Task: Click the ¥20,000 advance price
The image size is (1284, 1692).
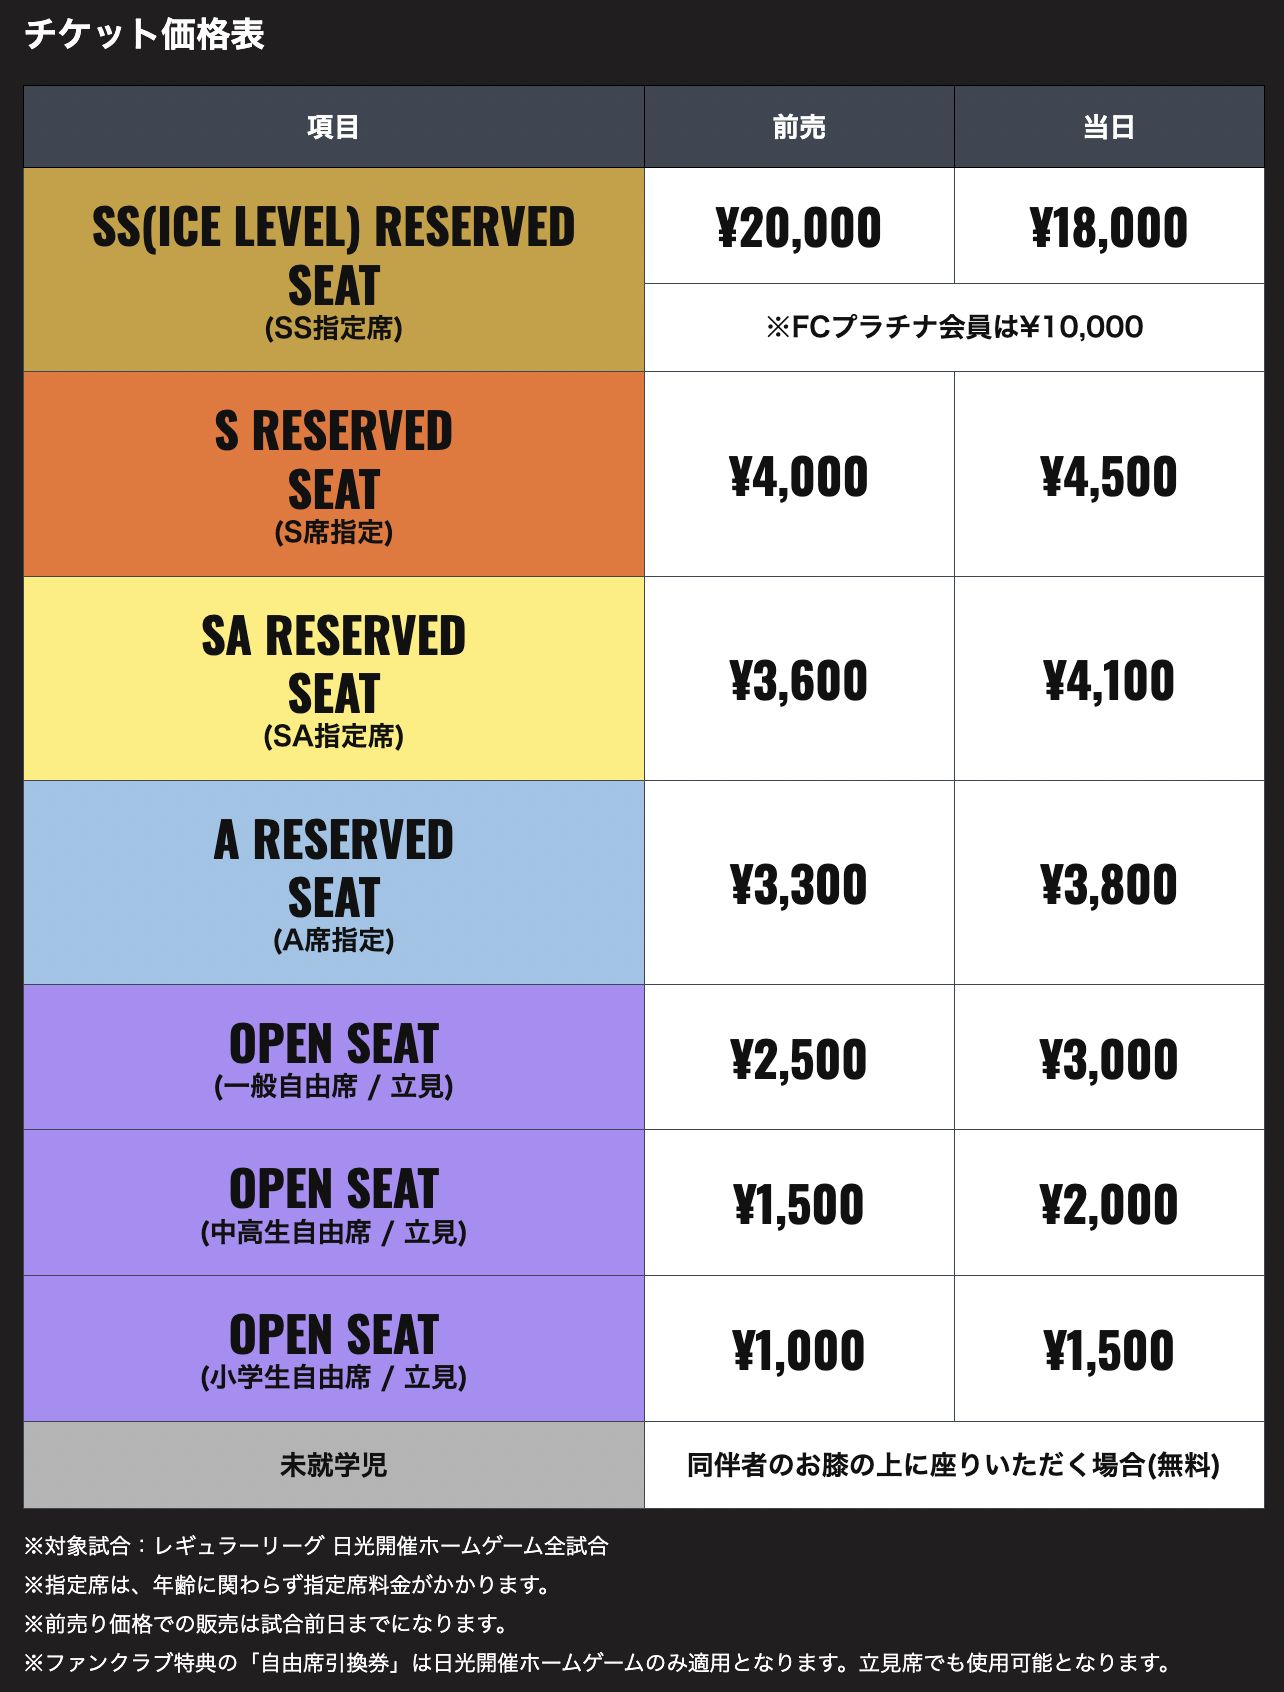Action: click(x=799, y=227)
